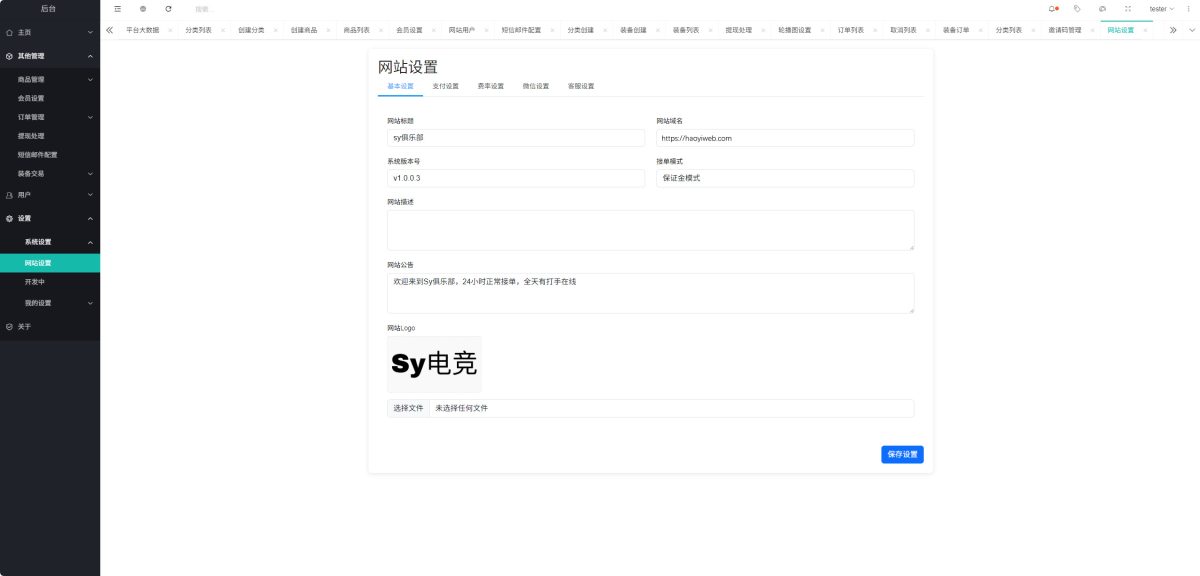Open the 轮播图设置 page tab
The image size is (1200, 576).
(x=794, y=30)
